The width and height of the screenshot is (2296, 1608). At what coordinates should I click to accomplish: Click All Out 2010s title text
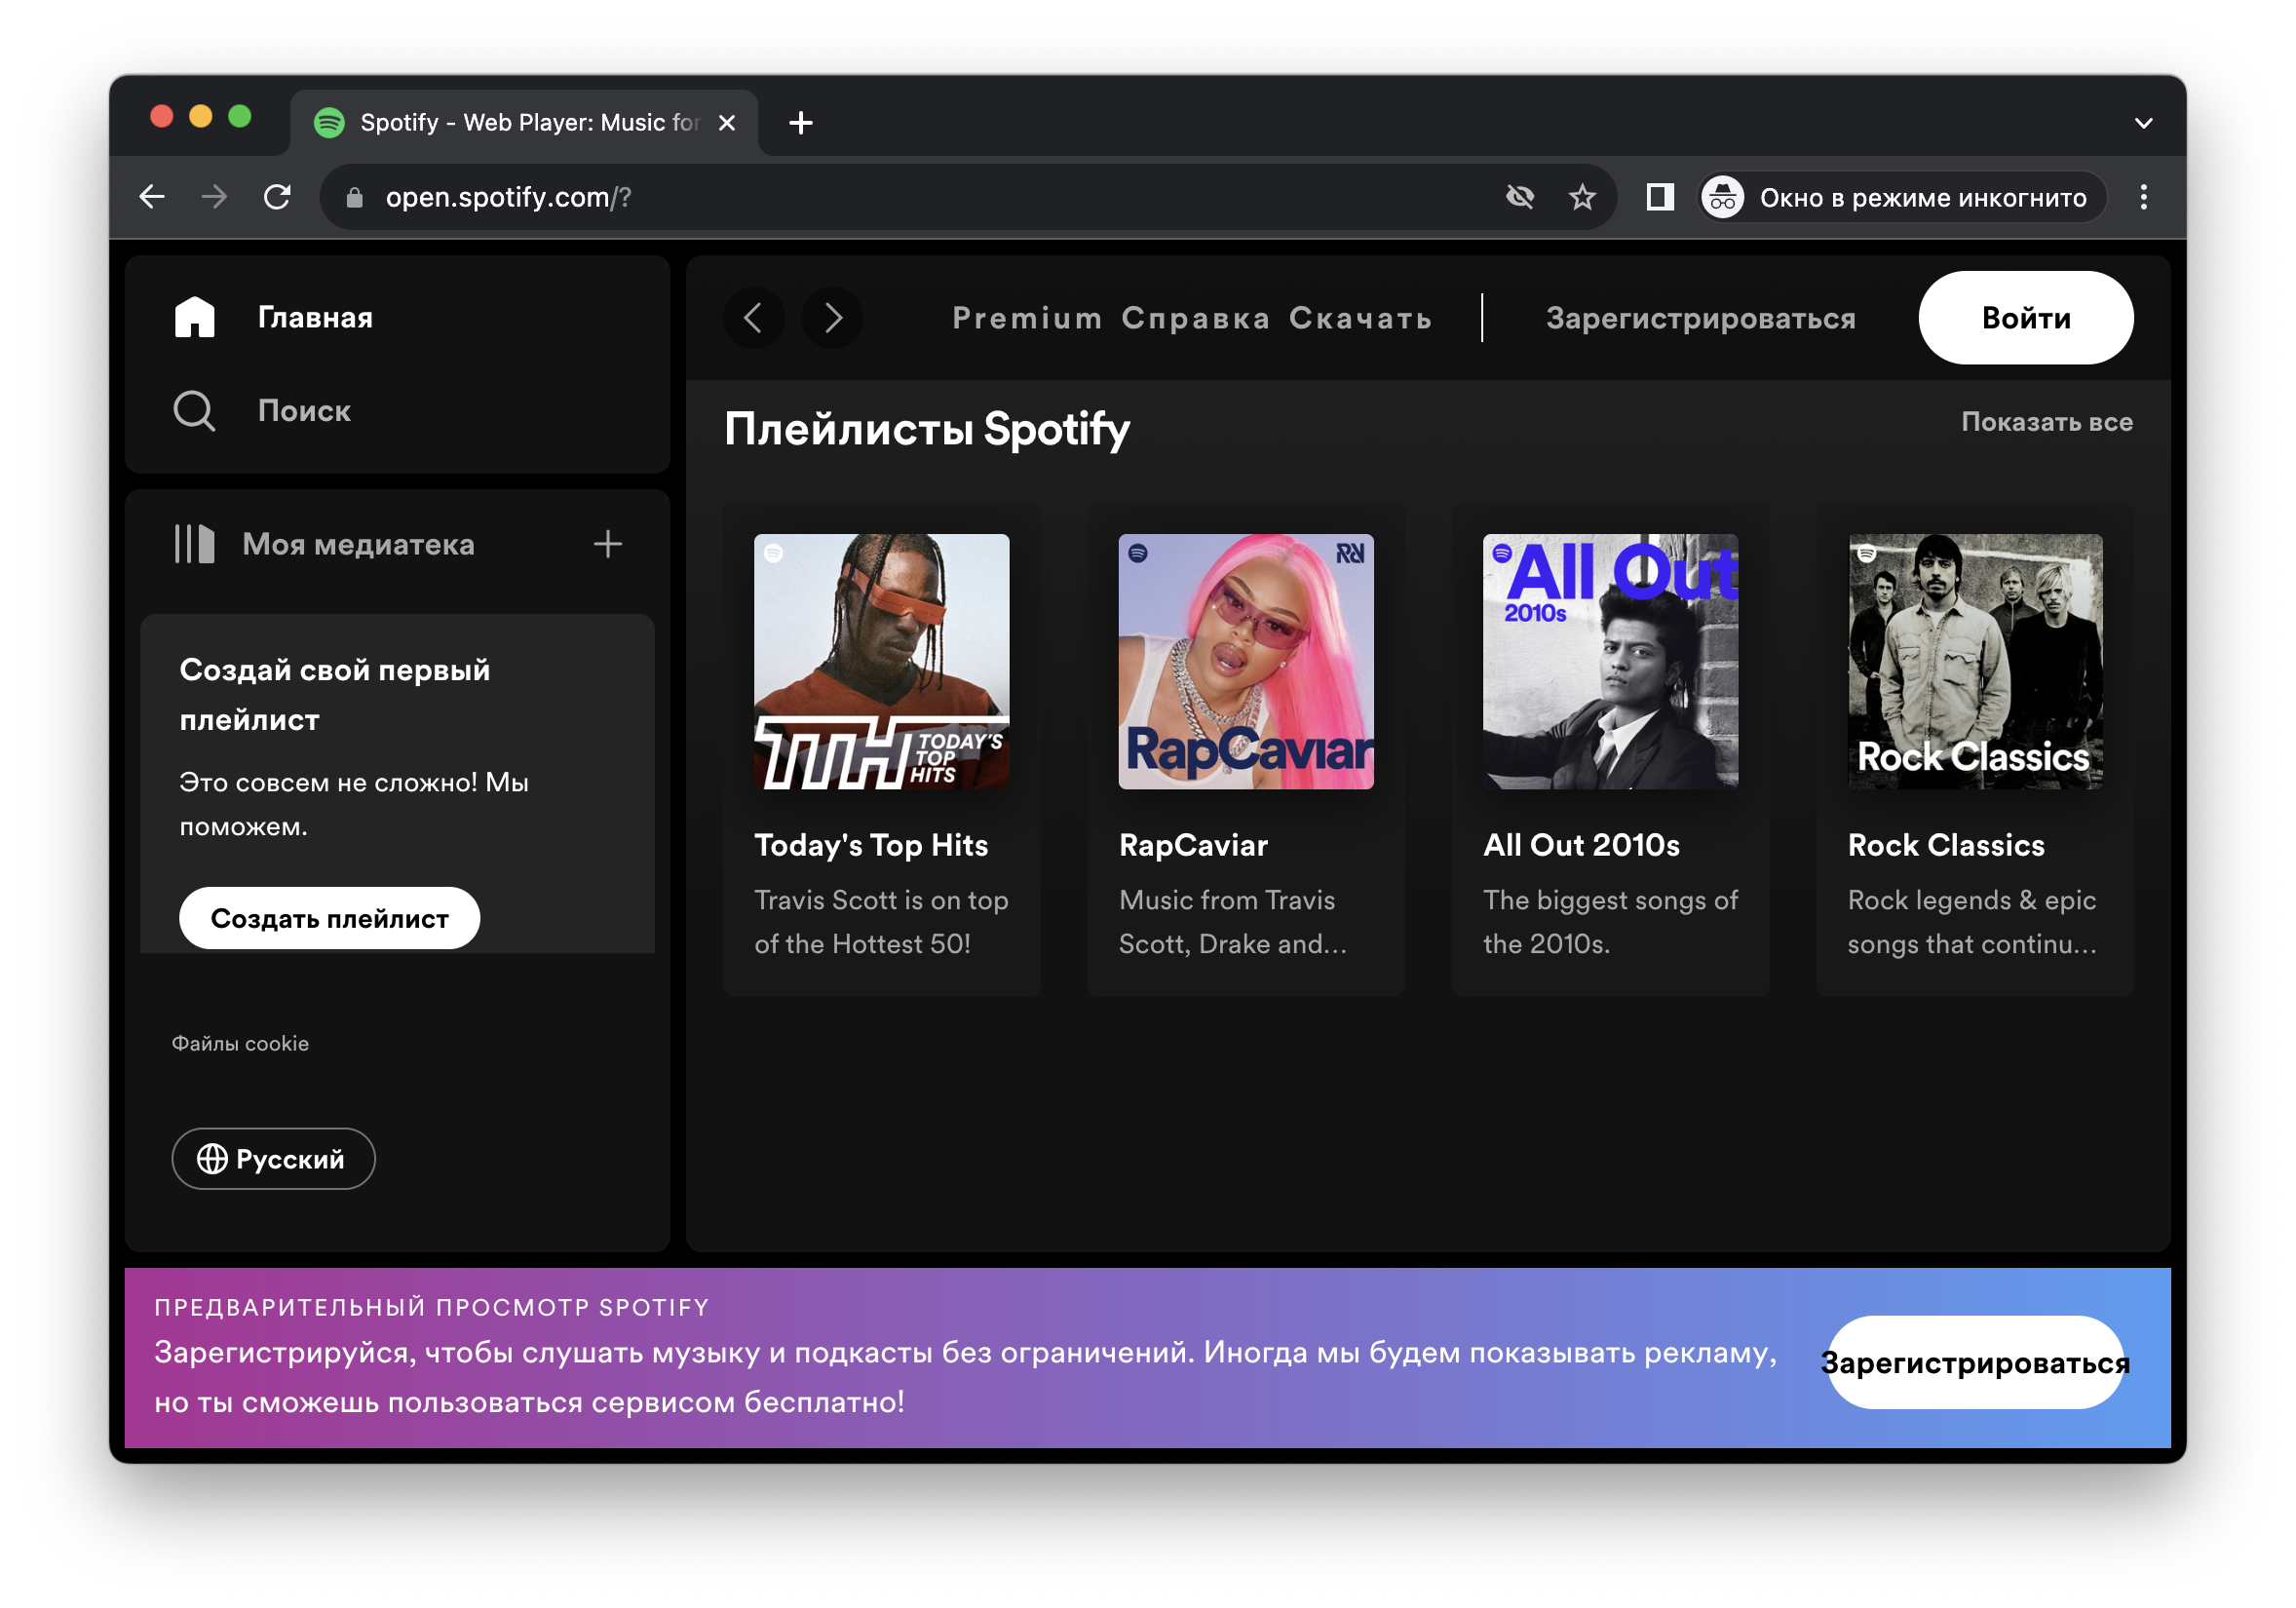point(1581,845)
